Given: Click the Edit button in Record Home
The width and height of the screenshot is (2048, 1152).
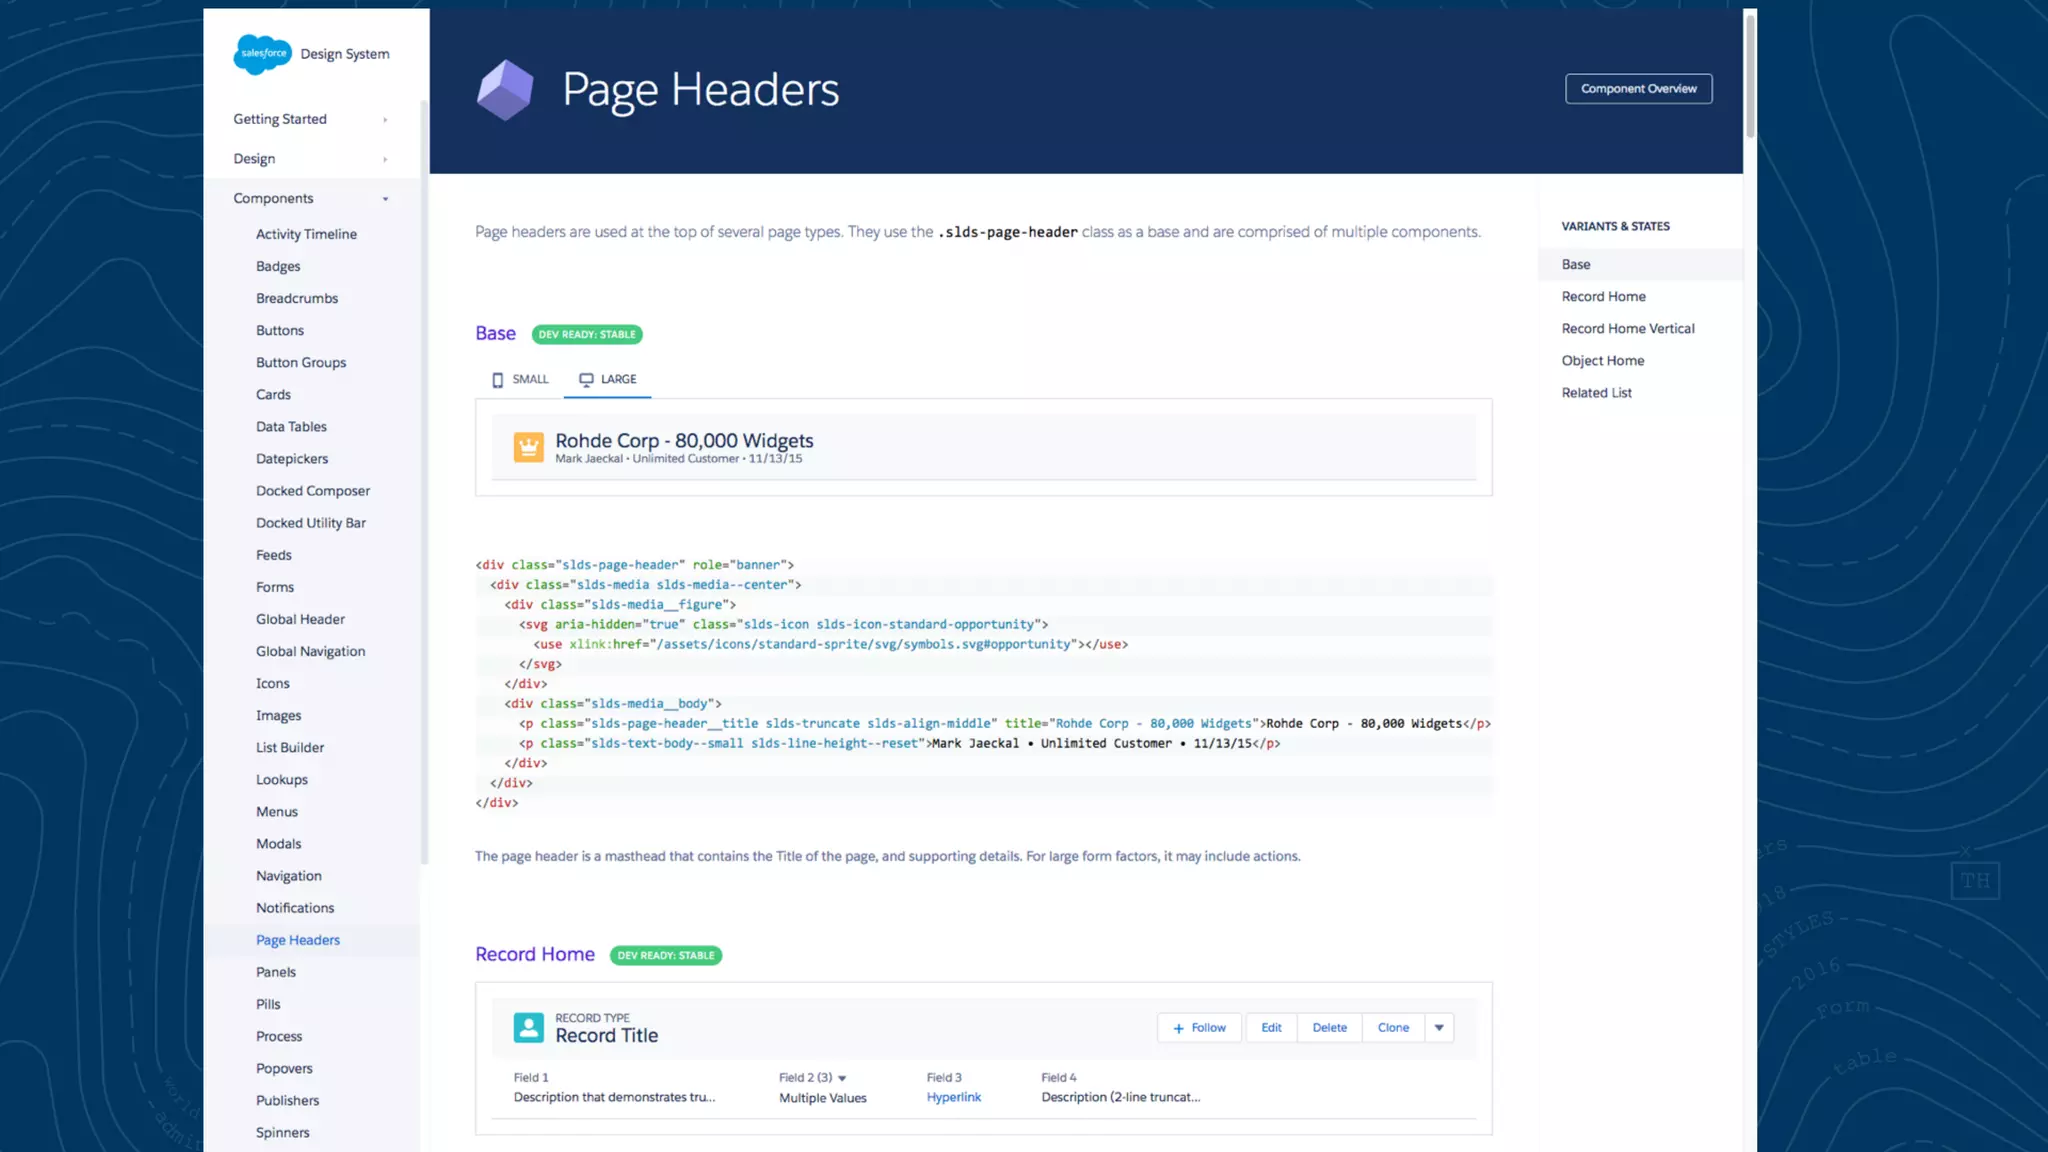Looking at the screenshot, I should [1271, 1028].
